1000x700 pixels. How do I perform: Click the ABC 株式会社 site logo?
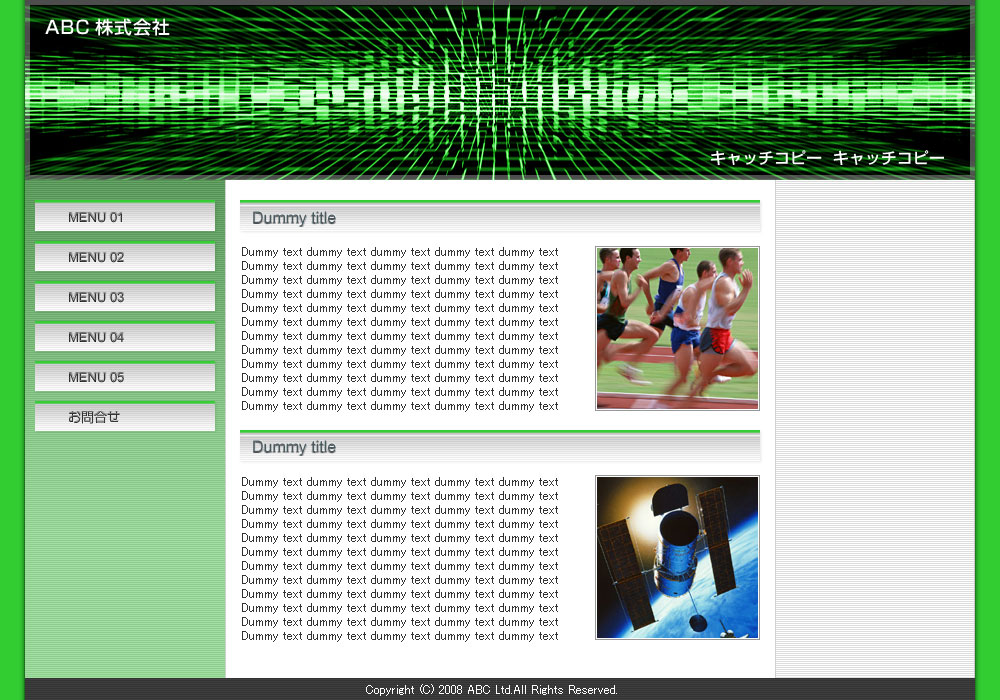tap(107, 27)
